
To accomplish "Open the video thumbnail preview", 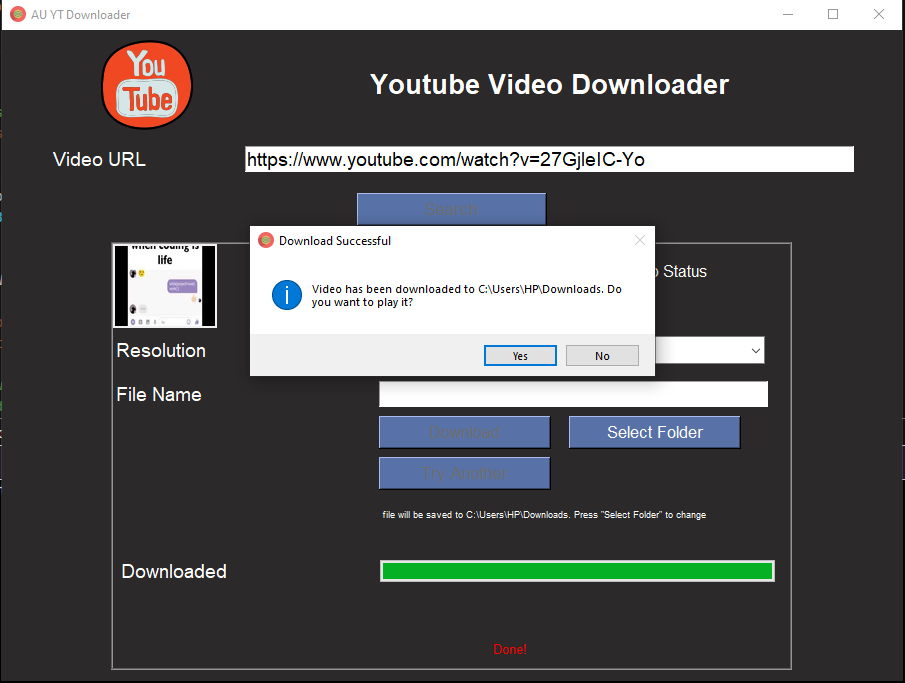I will [x=165, y=286].
